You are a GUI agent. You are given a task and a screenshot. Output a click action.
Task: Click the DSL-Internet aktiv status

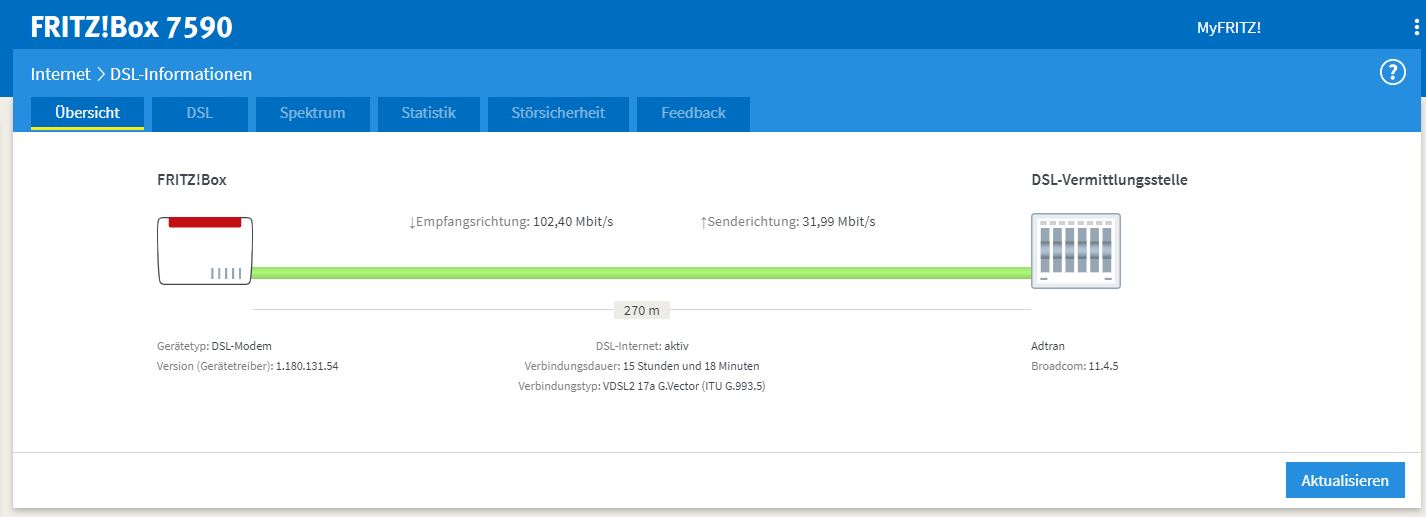pos(642,346)
